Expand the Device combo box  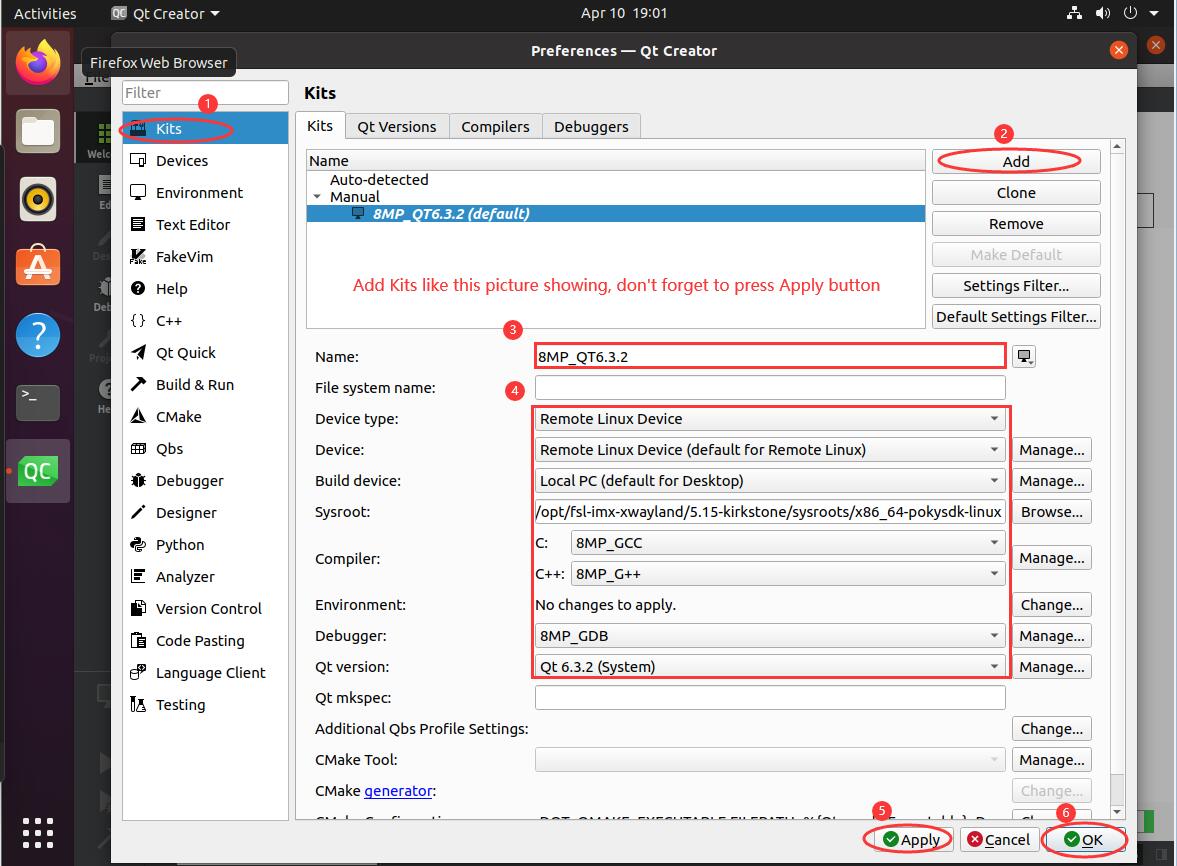pyautogui.click(x=769, y=450)
